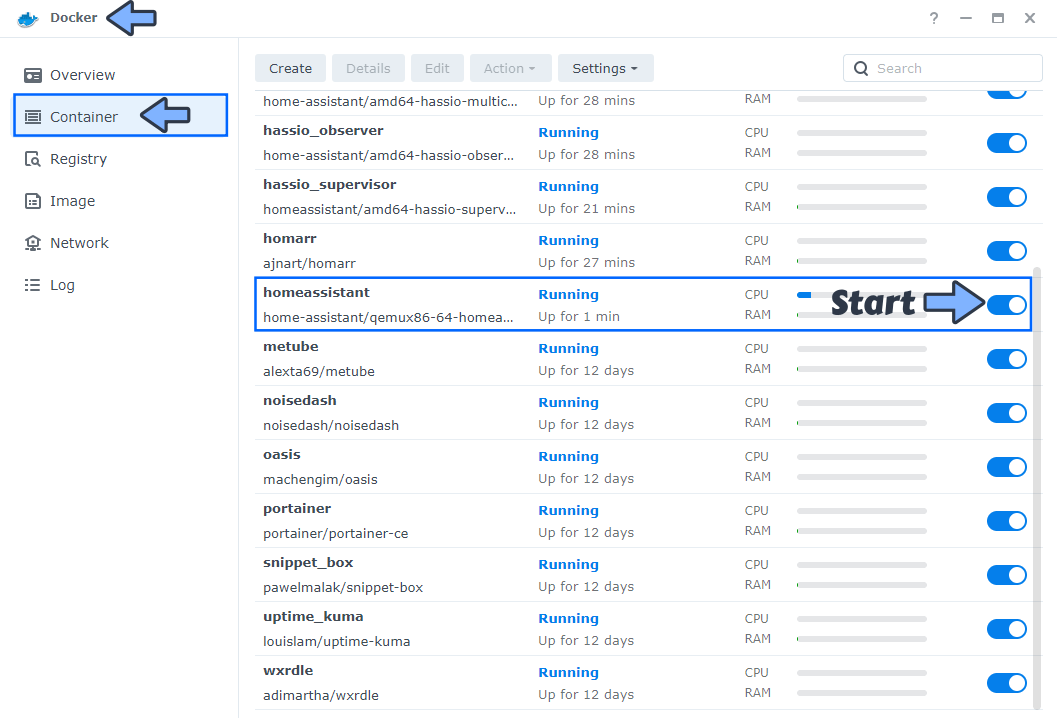Turn off the oasis container
Image resolution: width=1057 pixels, height=718 pixels.
[1006, 467]
